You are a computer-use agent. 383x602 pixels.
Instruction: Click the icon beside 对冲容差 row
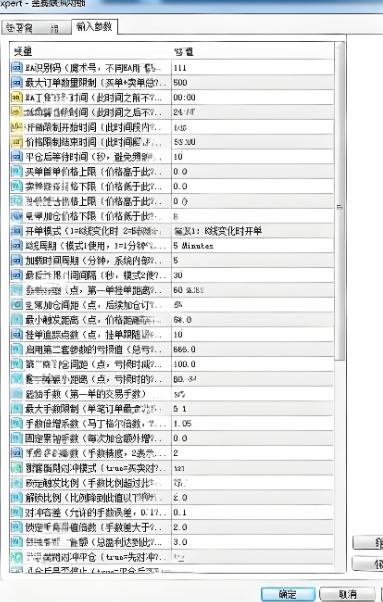[x=17, y=512]
